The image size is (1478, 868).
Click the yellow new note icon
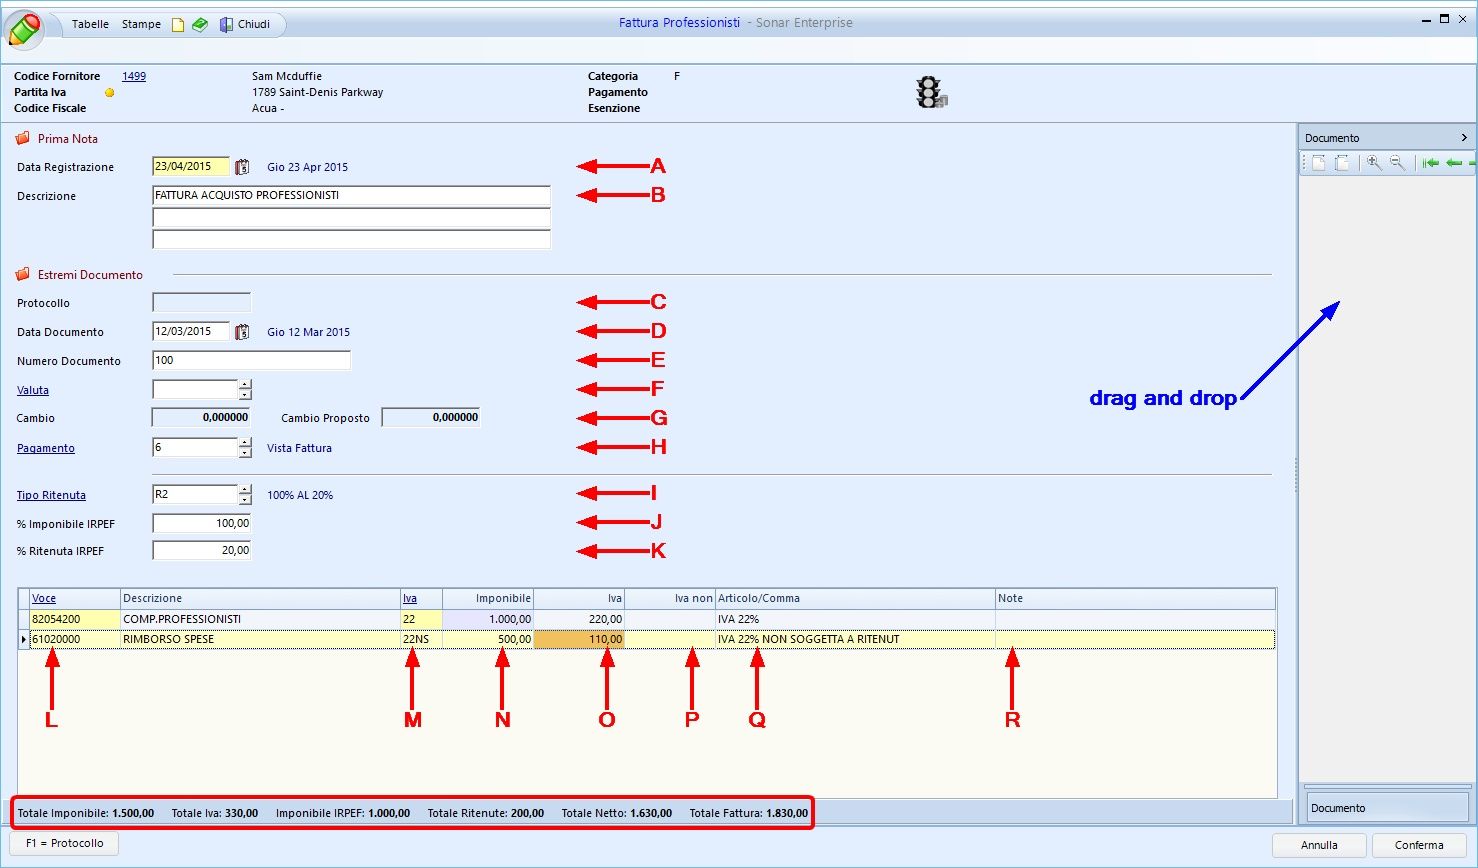click(178, 24)
